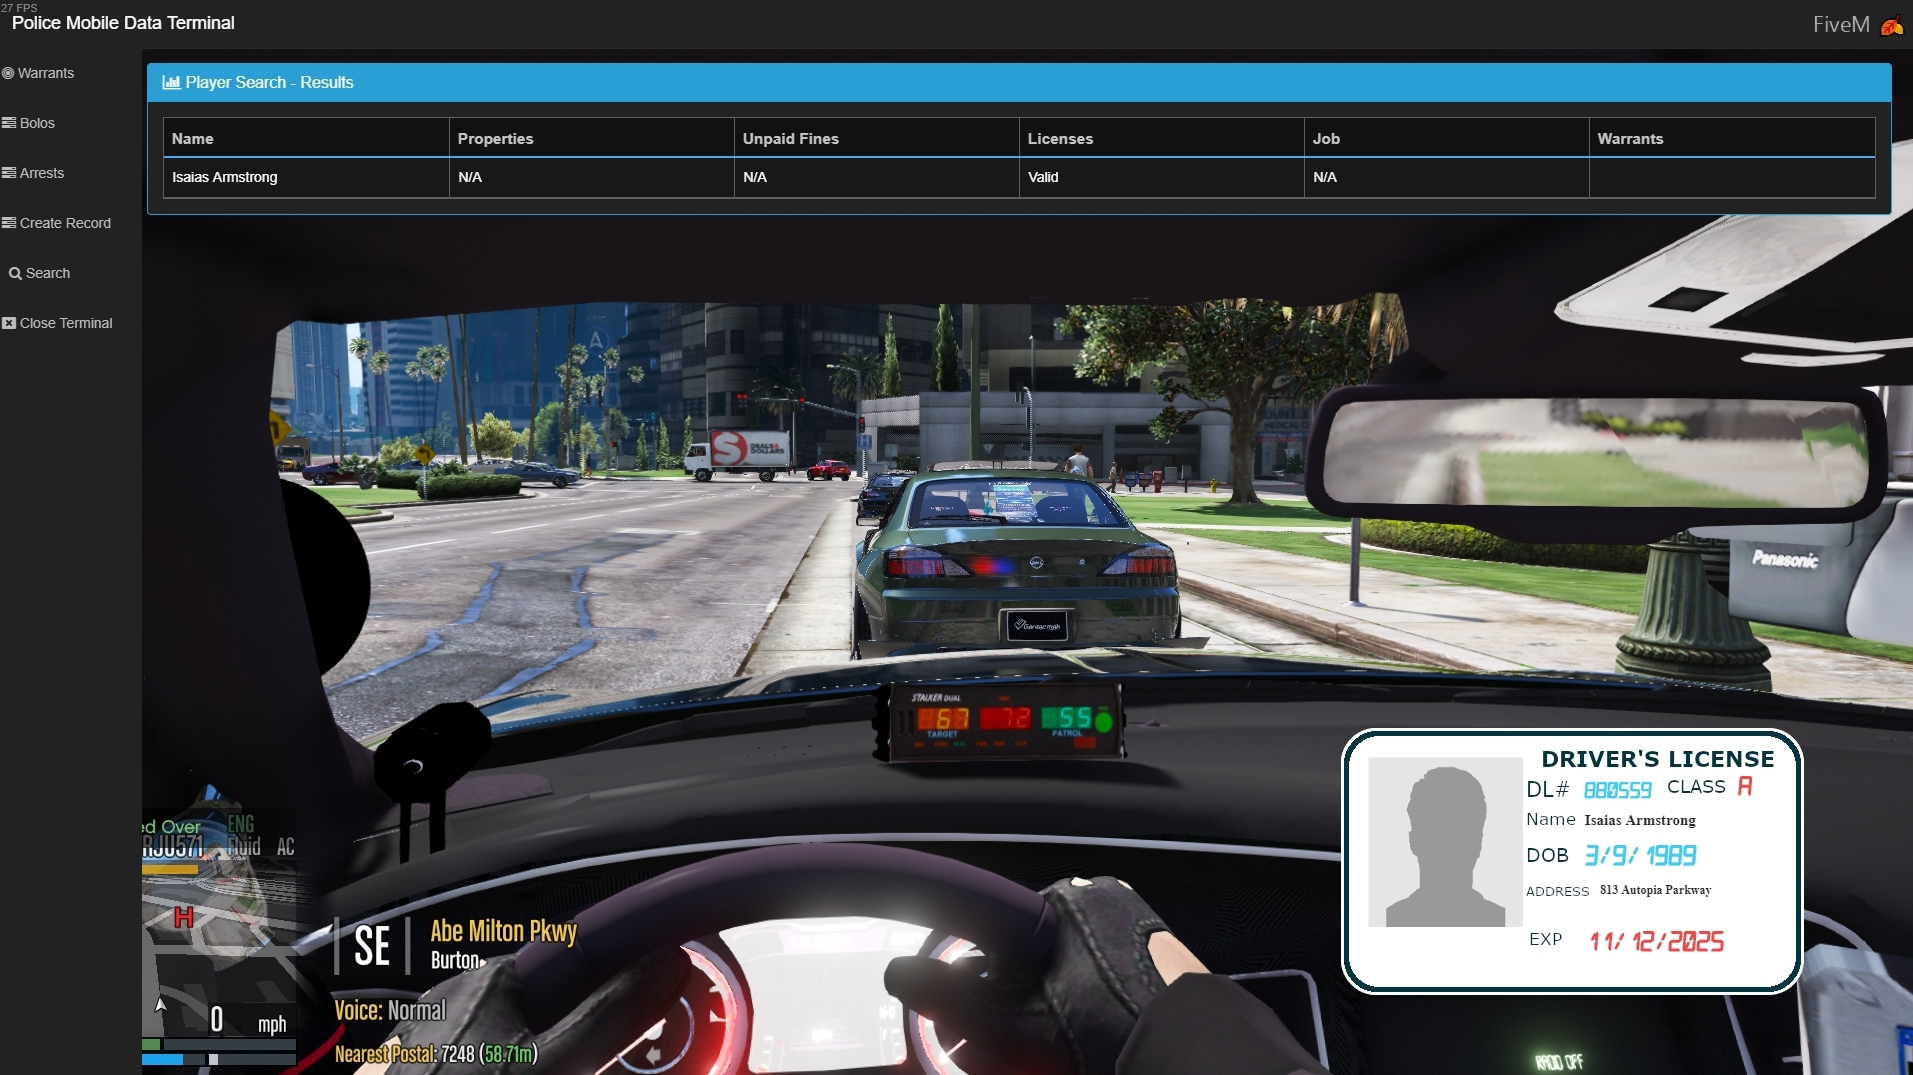Select Close Terminal in the sidebar
1913x1075 pixels.
click(57, 323)
